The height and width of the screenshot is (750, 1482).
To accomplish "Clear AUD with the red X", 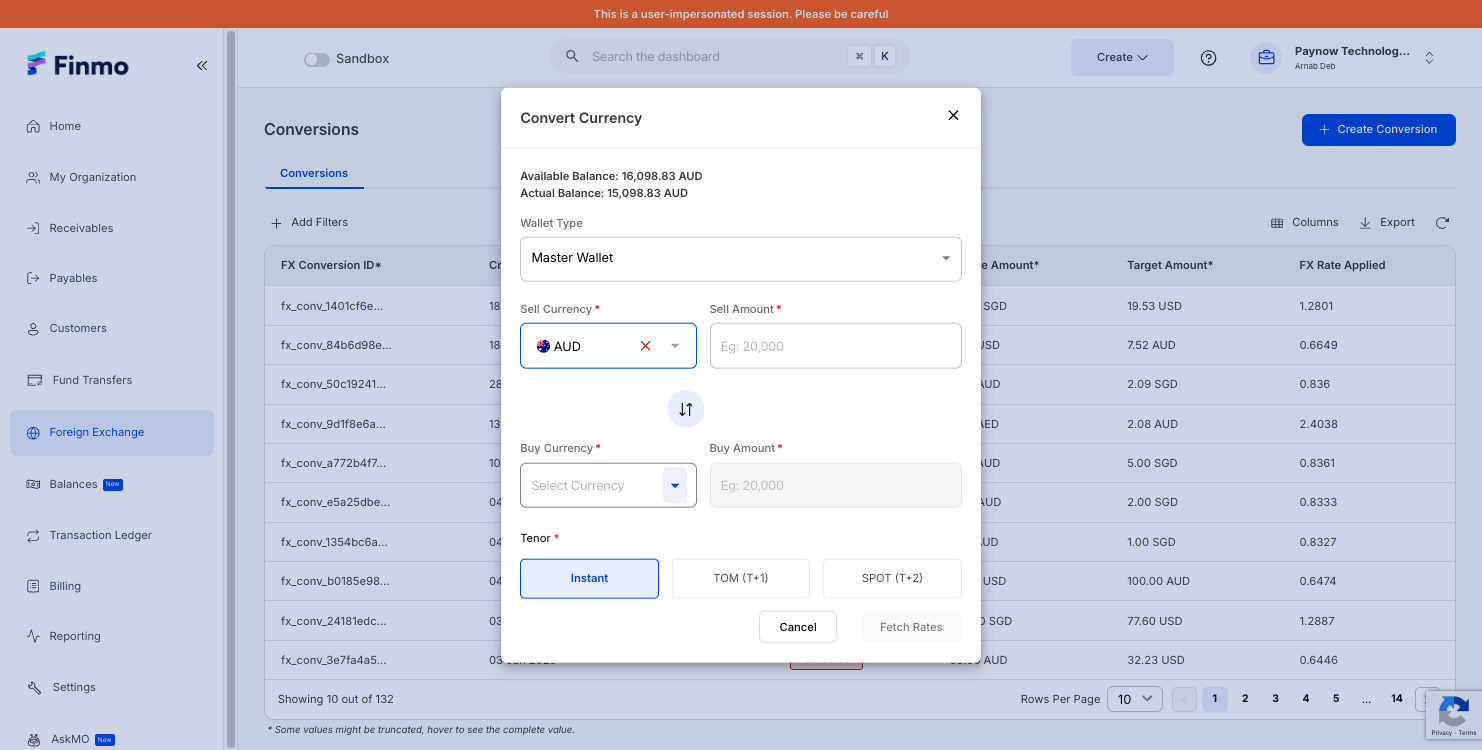I will point(645,346).
